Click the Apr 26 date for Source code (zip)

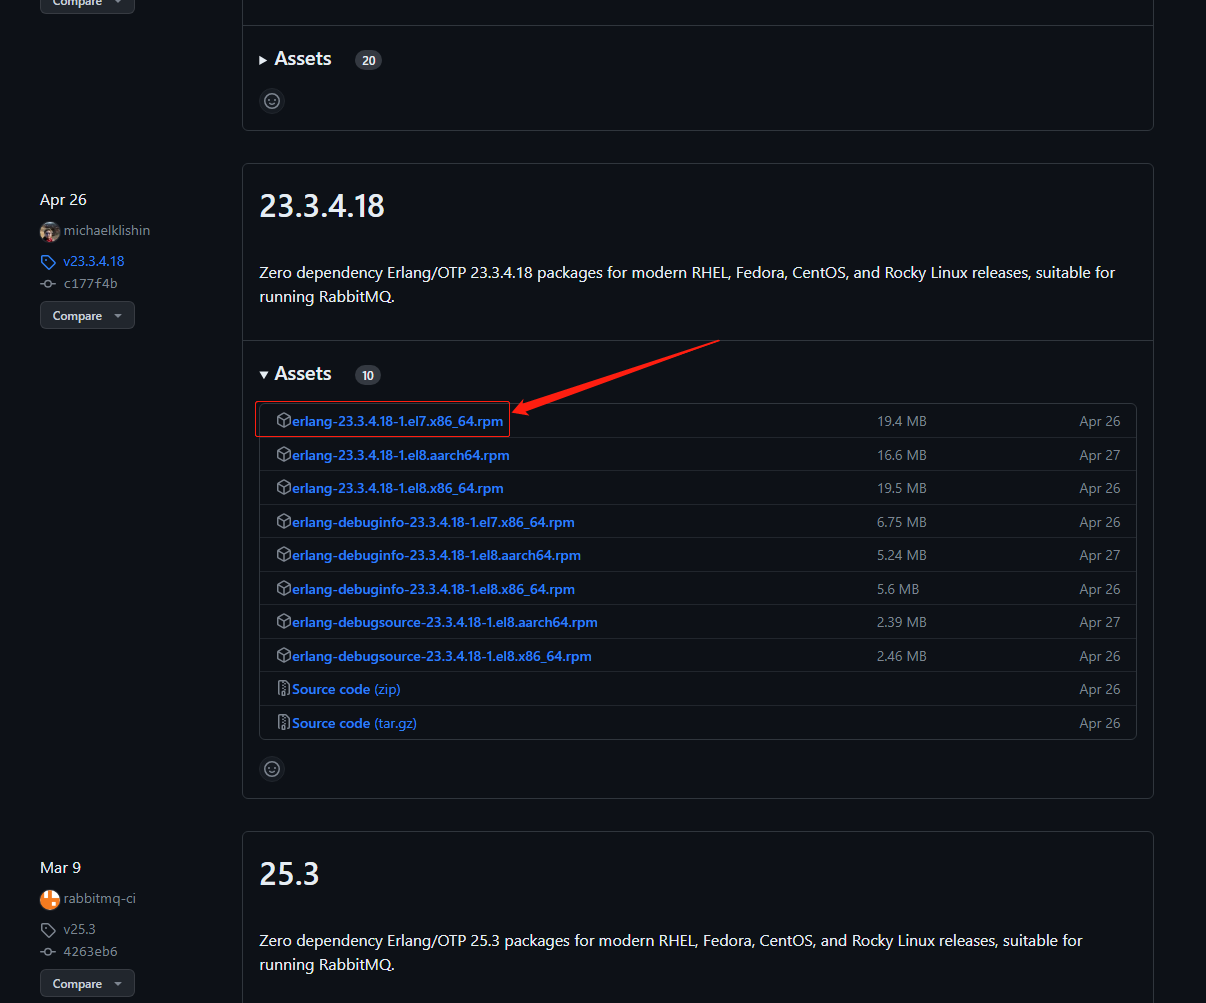(1100, 689)
